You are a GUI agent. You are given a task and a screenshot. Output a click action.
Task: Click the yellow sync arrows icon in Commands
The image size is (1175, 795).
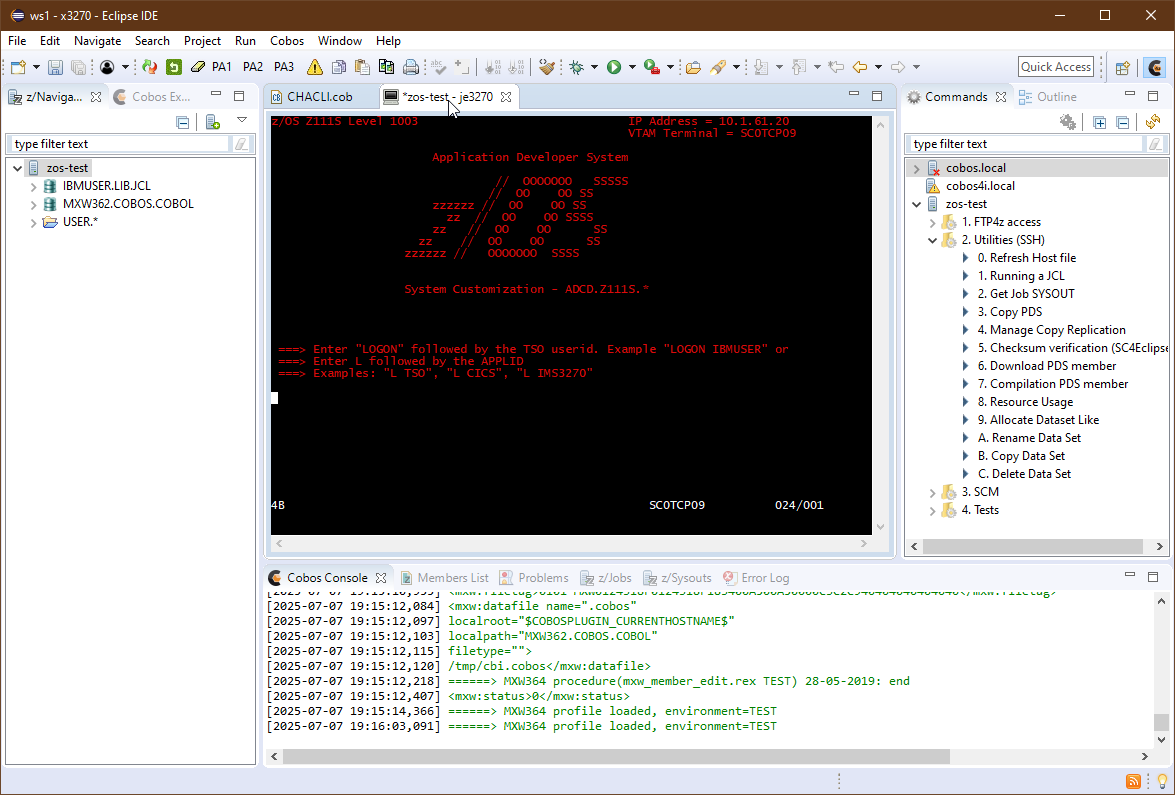point(1153,122)
